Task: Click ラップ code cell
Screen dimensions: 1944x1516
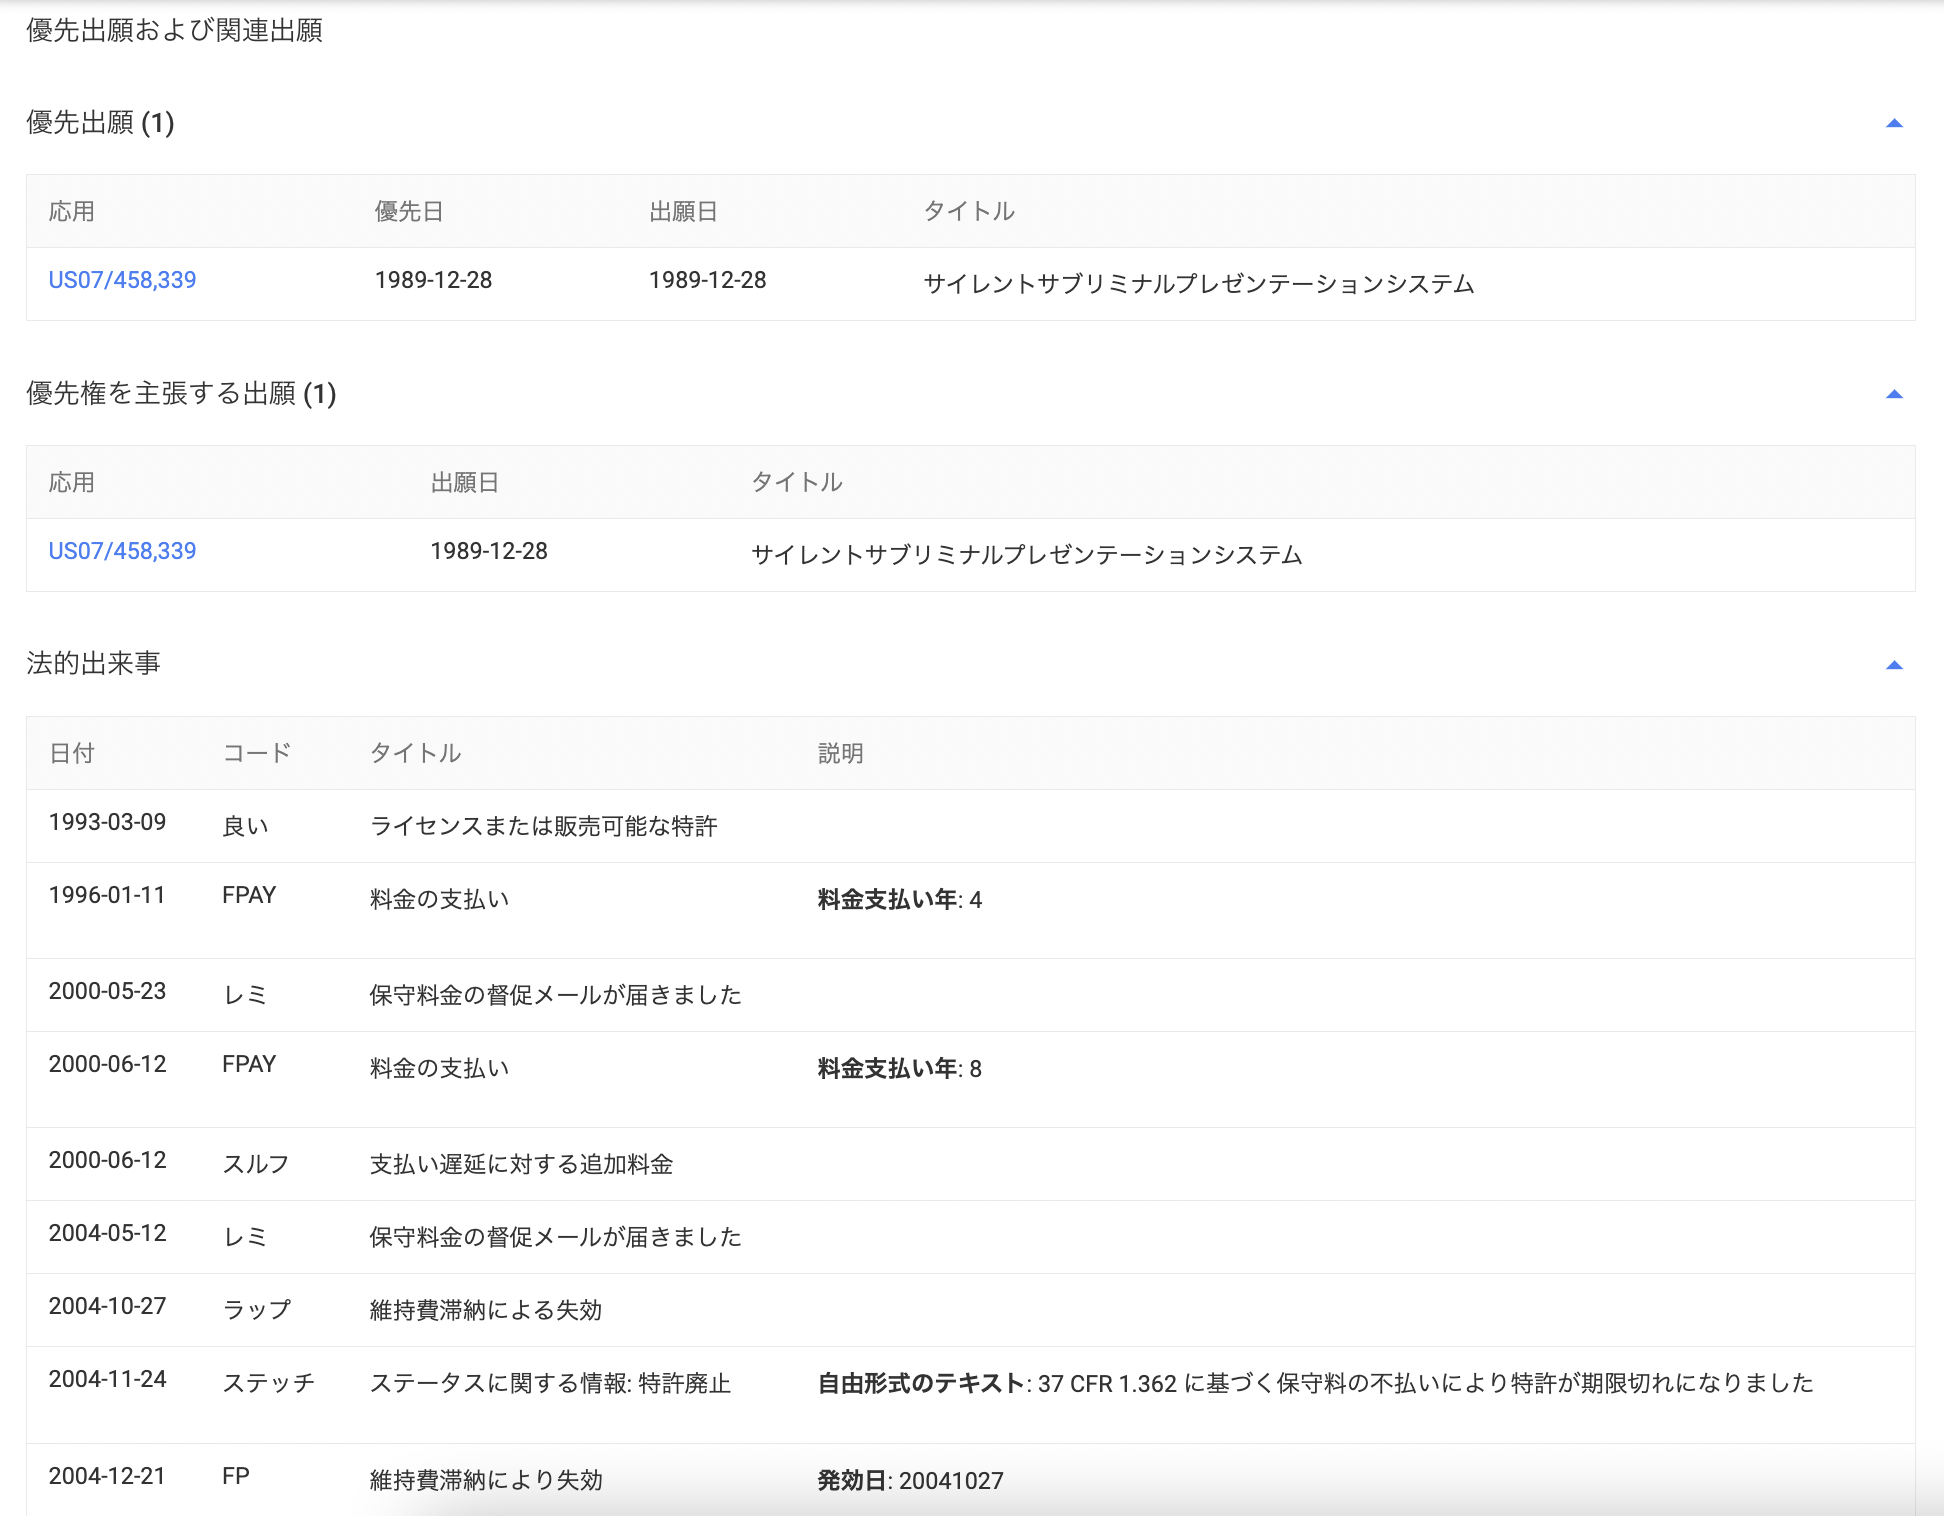Action: click(x=256, y=1310)
